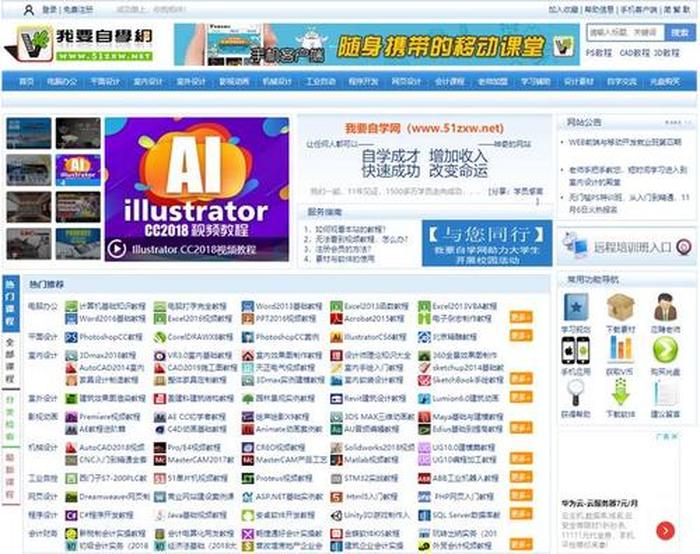
Task: Open the Solidworks2018 course link
Action: [x=379, y=447]
